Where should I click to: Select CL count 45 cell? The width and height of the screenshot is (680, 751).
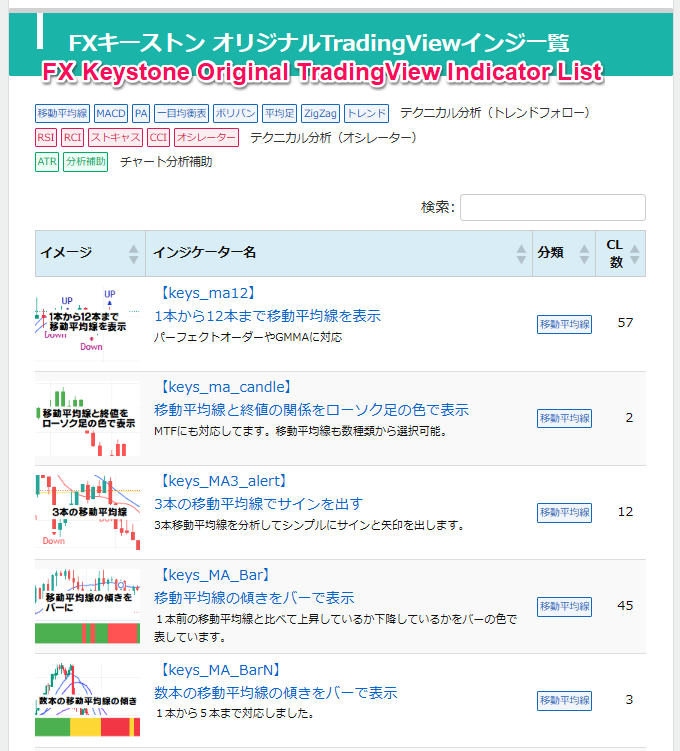625,605
